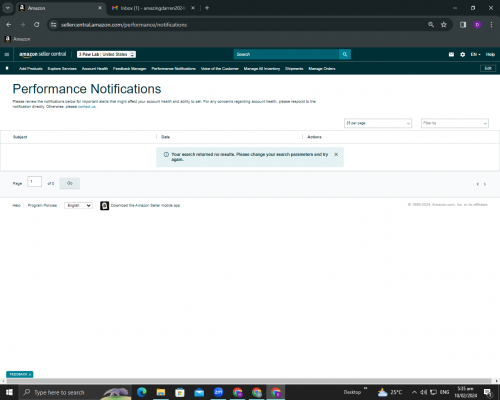Open Zoom from taskbar
Screen dimensions: 500x400
(218, 392)
